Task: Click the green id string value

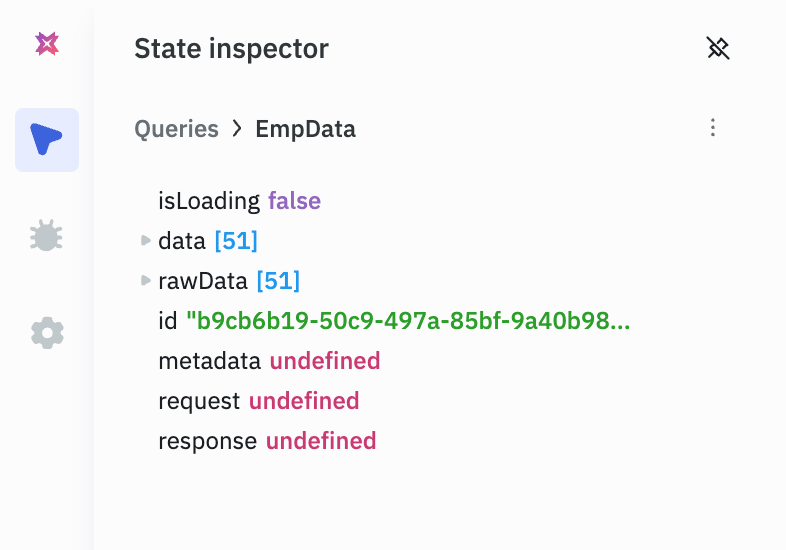Action: (x=408, y=321)
